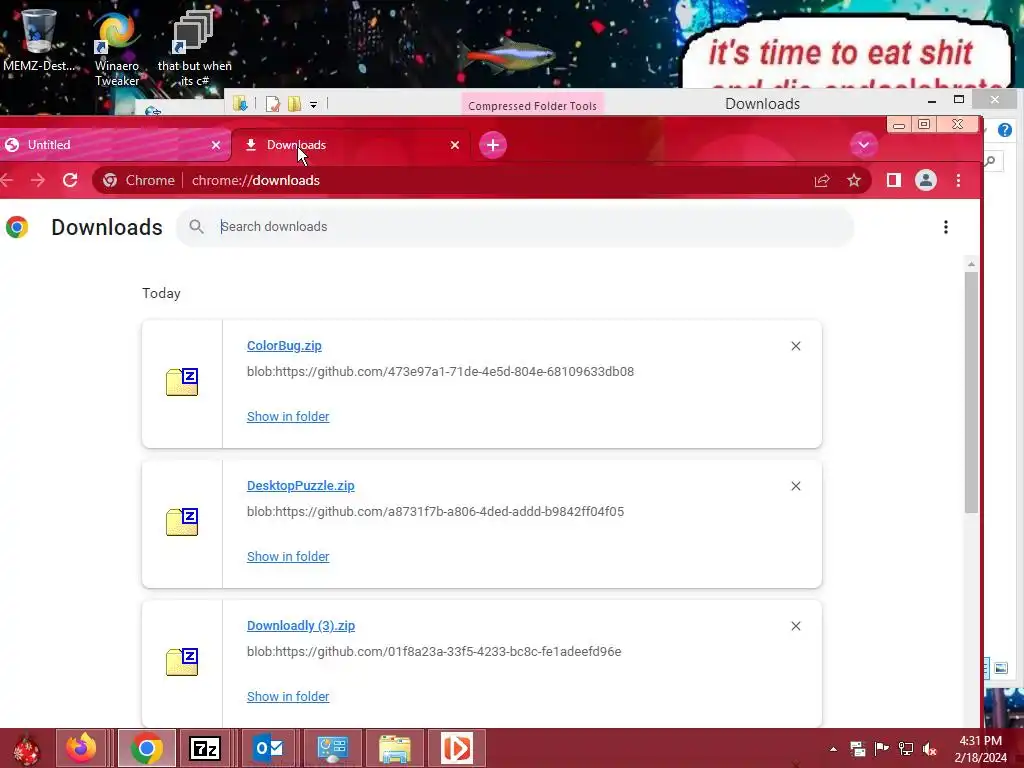Click Explorer properties quick access icon

click(272, 104)
